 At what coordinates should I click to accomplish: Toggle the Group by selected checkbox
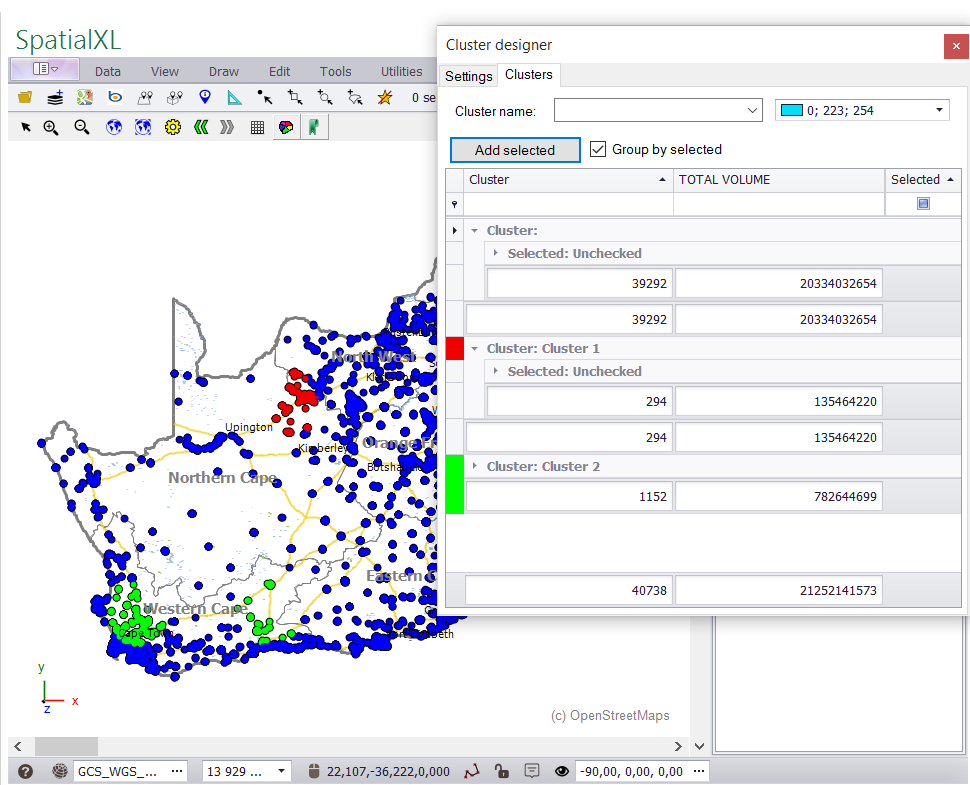(x=598, y=149)
